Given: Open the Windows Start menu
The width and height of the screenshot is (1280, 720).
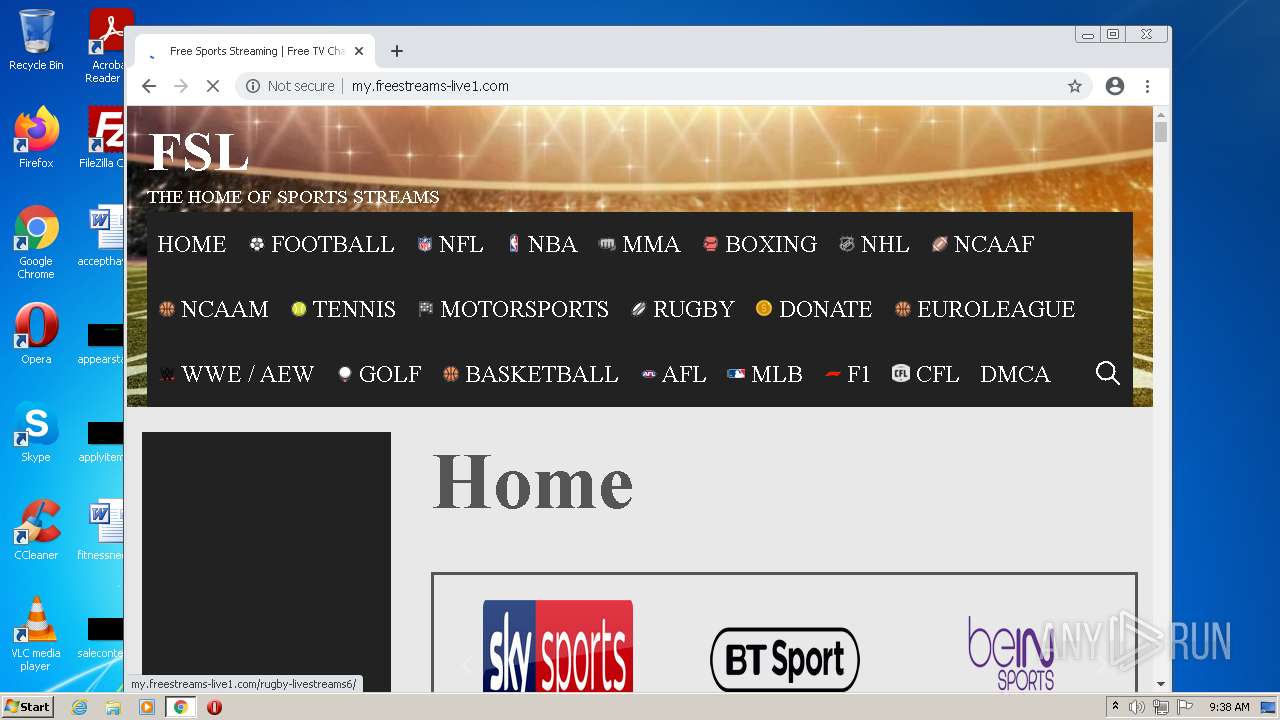Looking at the screenshot, I should pyautogui.click(x=28, y=707).
